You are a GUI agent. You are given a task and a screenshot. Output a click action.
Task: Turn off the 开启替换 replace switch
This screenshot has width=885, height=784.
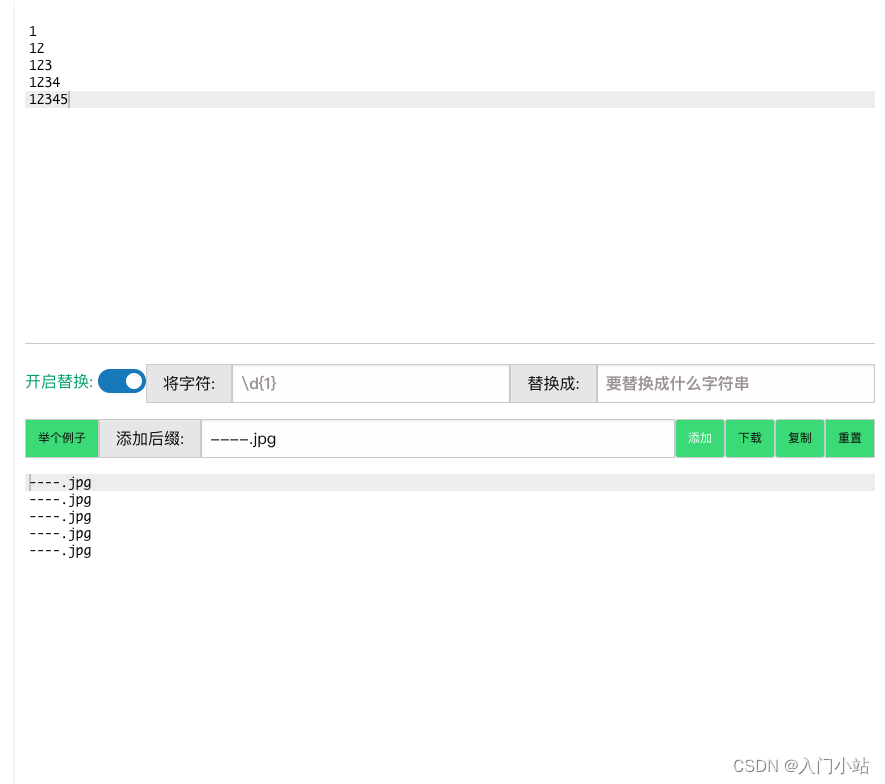tap(121, 382)
